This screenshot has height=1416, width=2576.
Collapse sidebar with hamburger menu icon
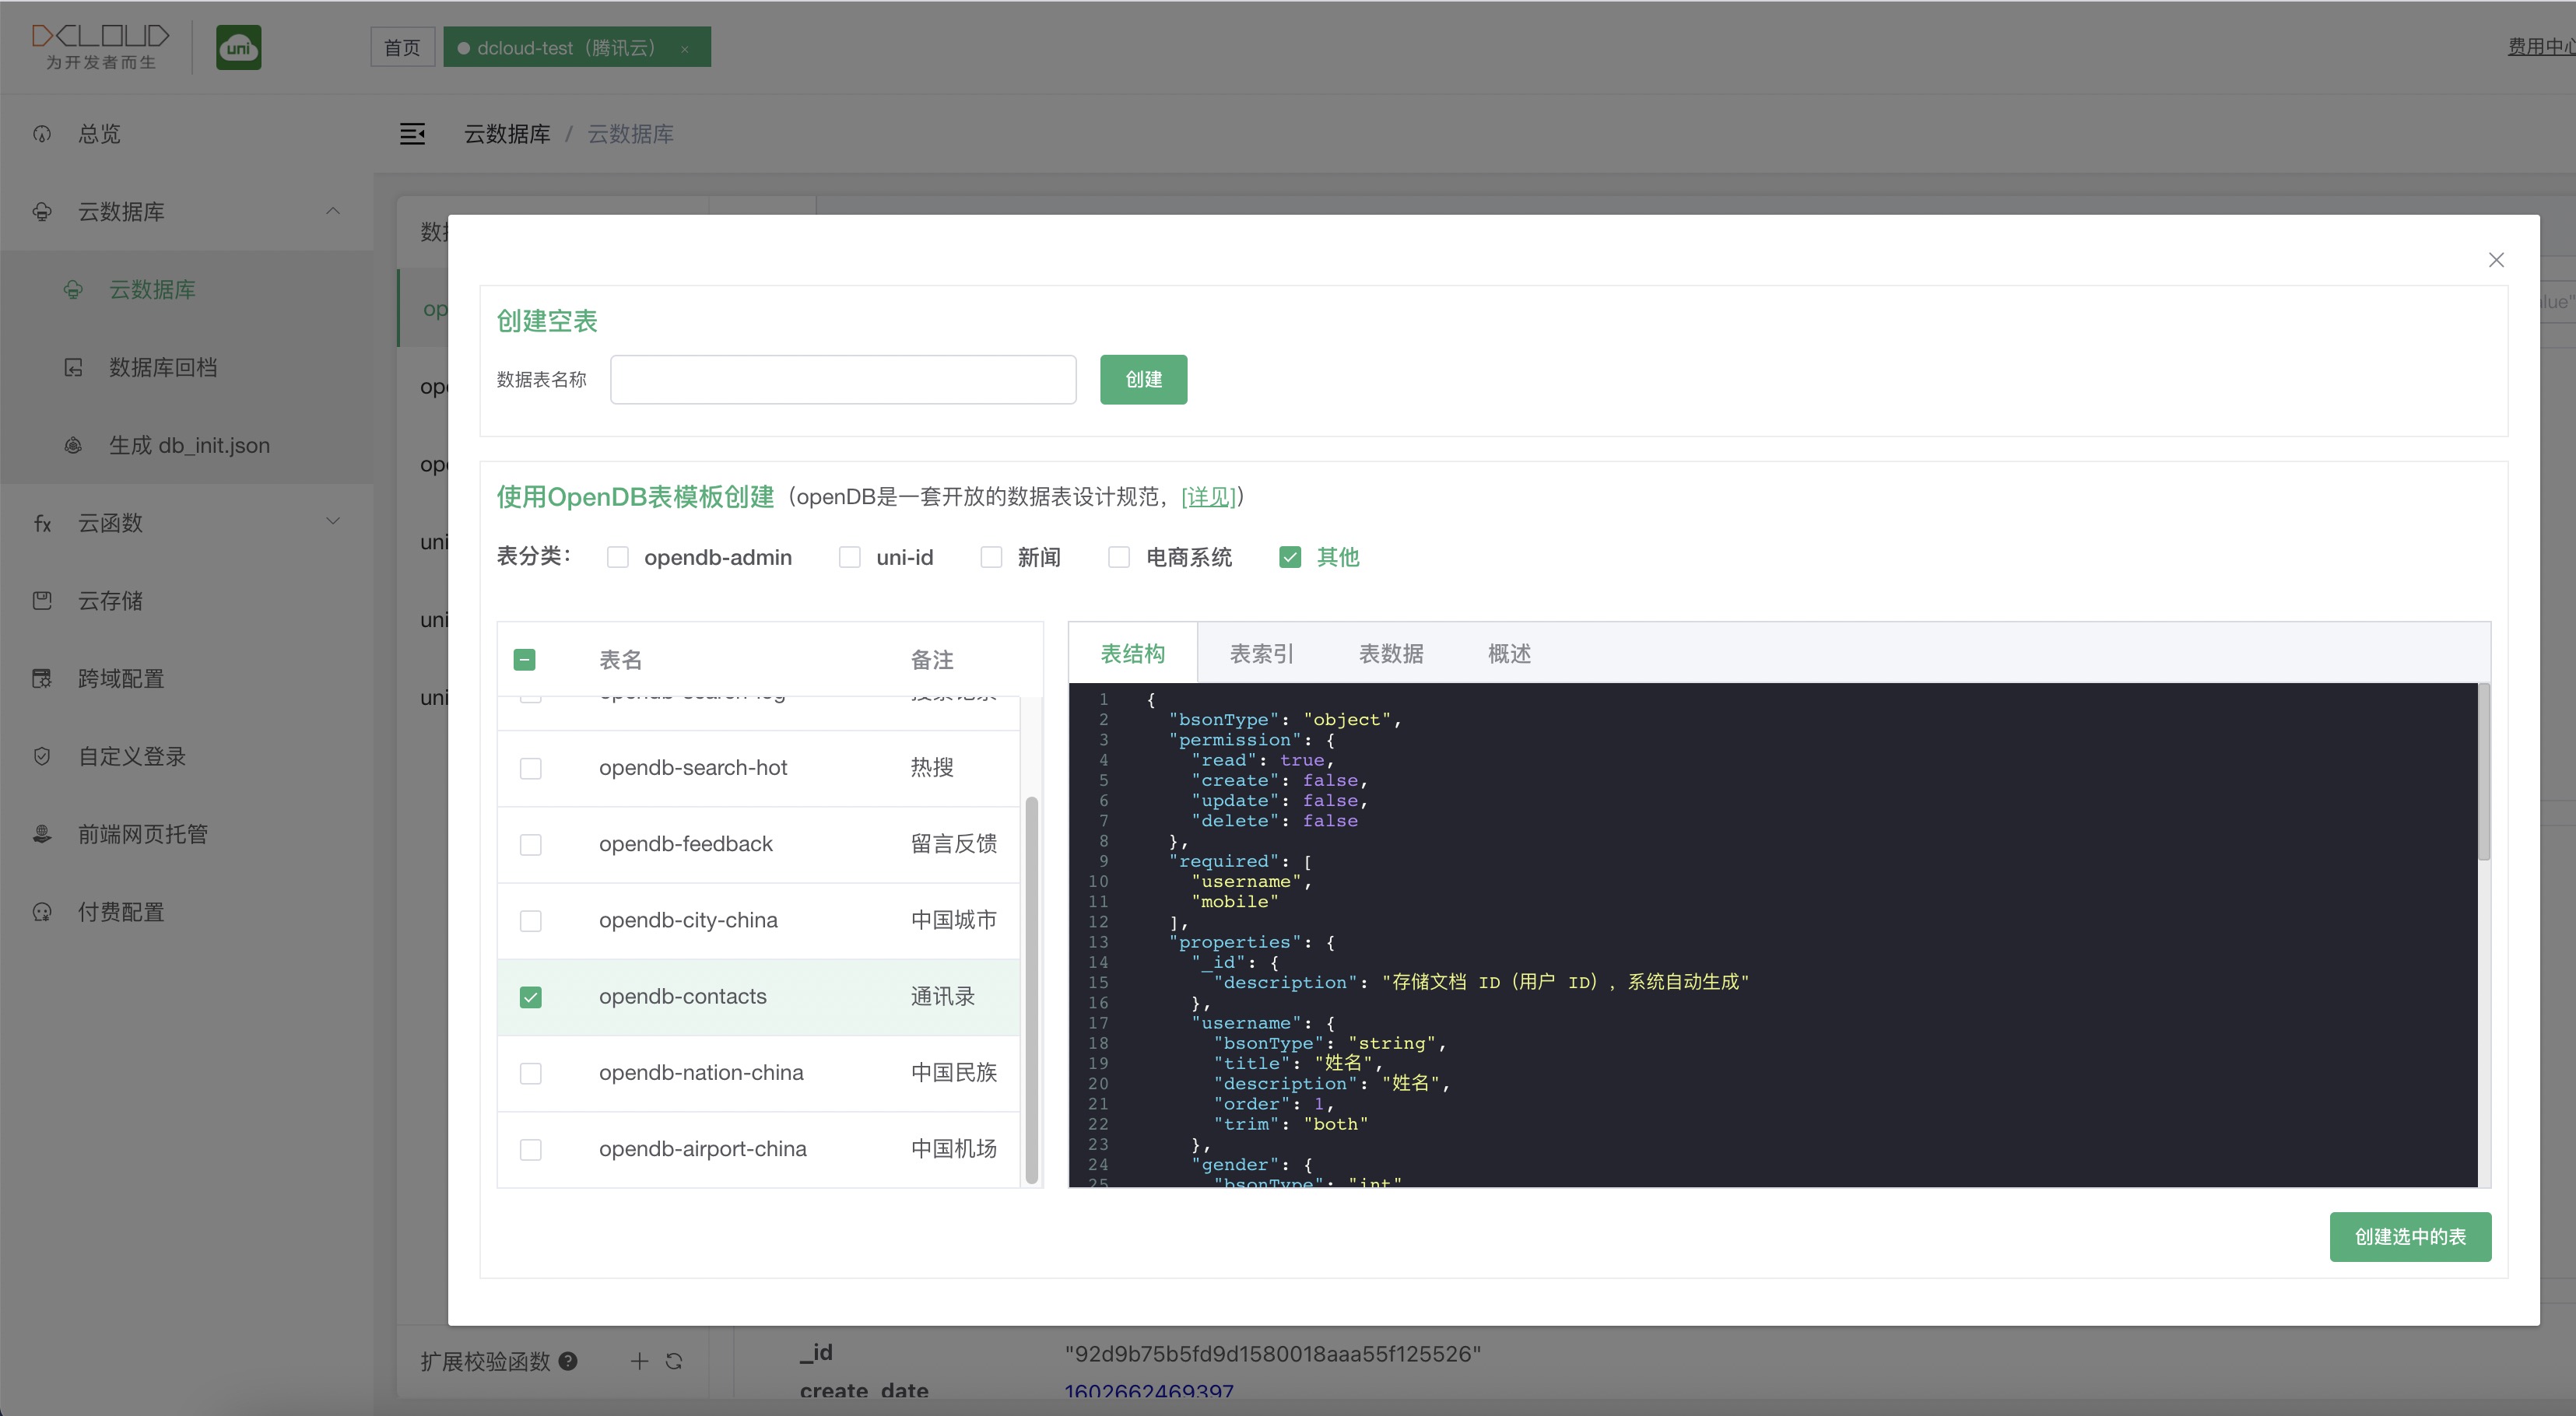(412, 134)
